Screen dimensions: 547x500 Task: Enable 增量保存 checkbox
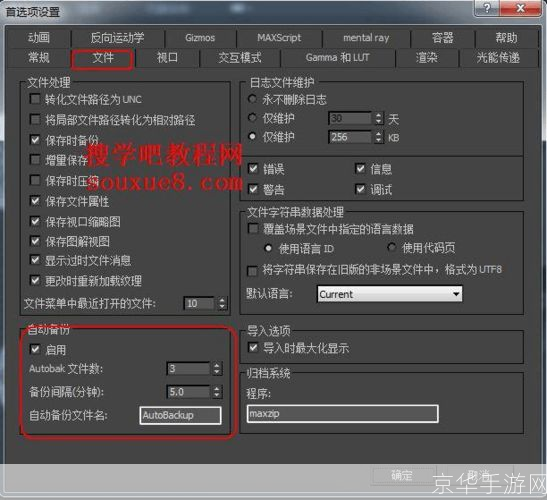pyautogui.click(x=35, y=160)
